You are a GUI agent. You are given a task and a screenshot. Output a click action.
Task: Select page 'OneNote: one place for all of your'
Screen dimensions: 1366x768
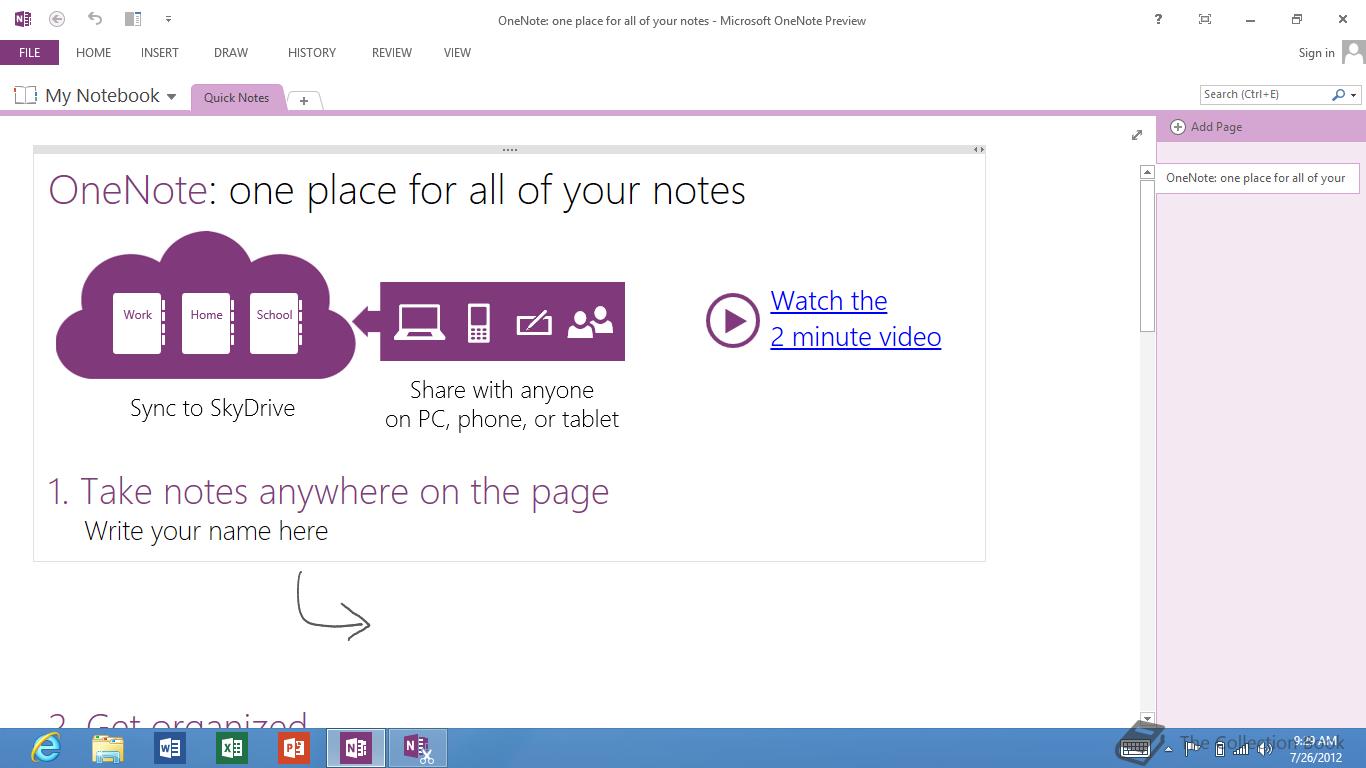[1257, 178]
